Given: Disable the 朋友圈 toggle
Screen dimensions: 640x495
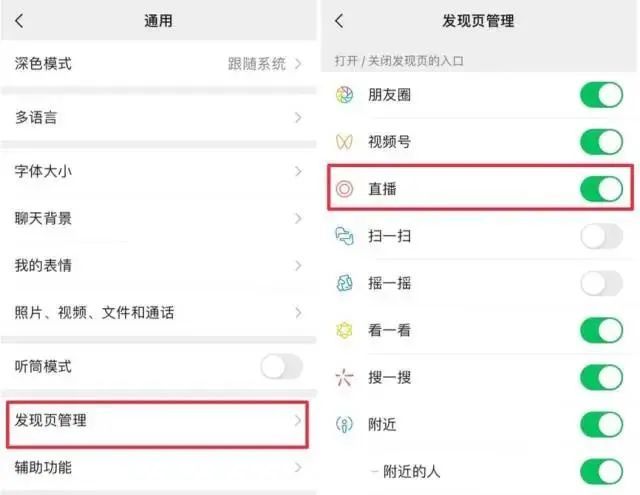Looking at the screenshot, I should pos(601,95).
